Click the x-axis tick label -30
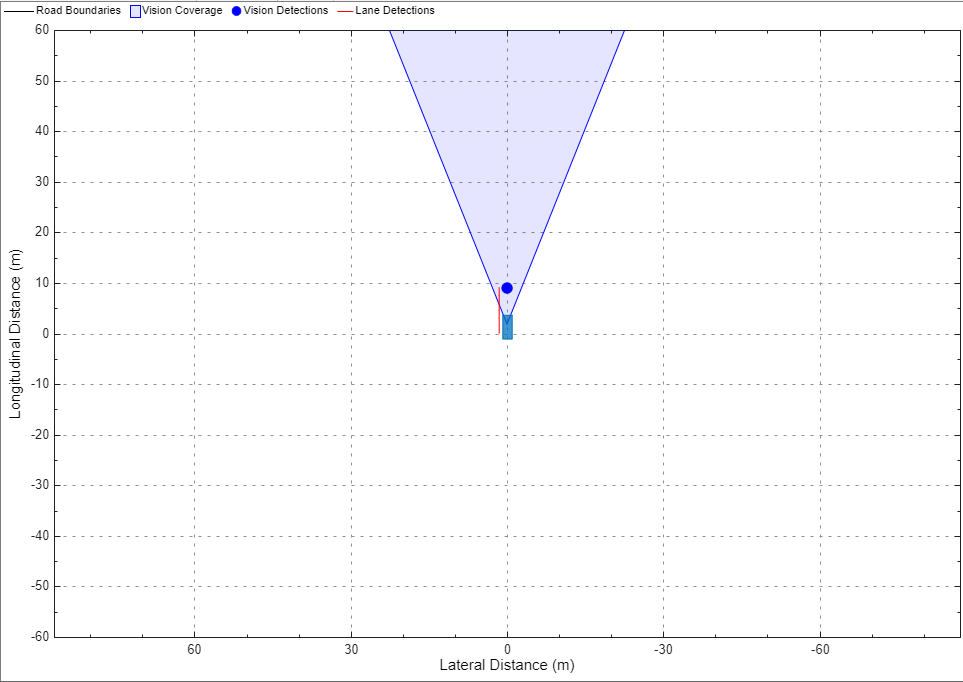This screenshot has height=682, width=963. (663, 649)
